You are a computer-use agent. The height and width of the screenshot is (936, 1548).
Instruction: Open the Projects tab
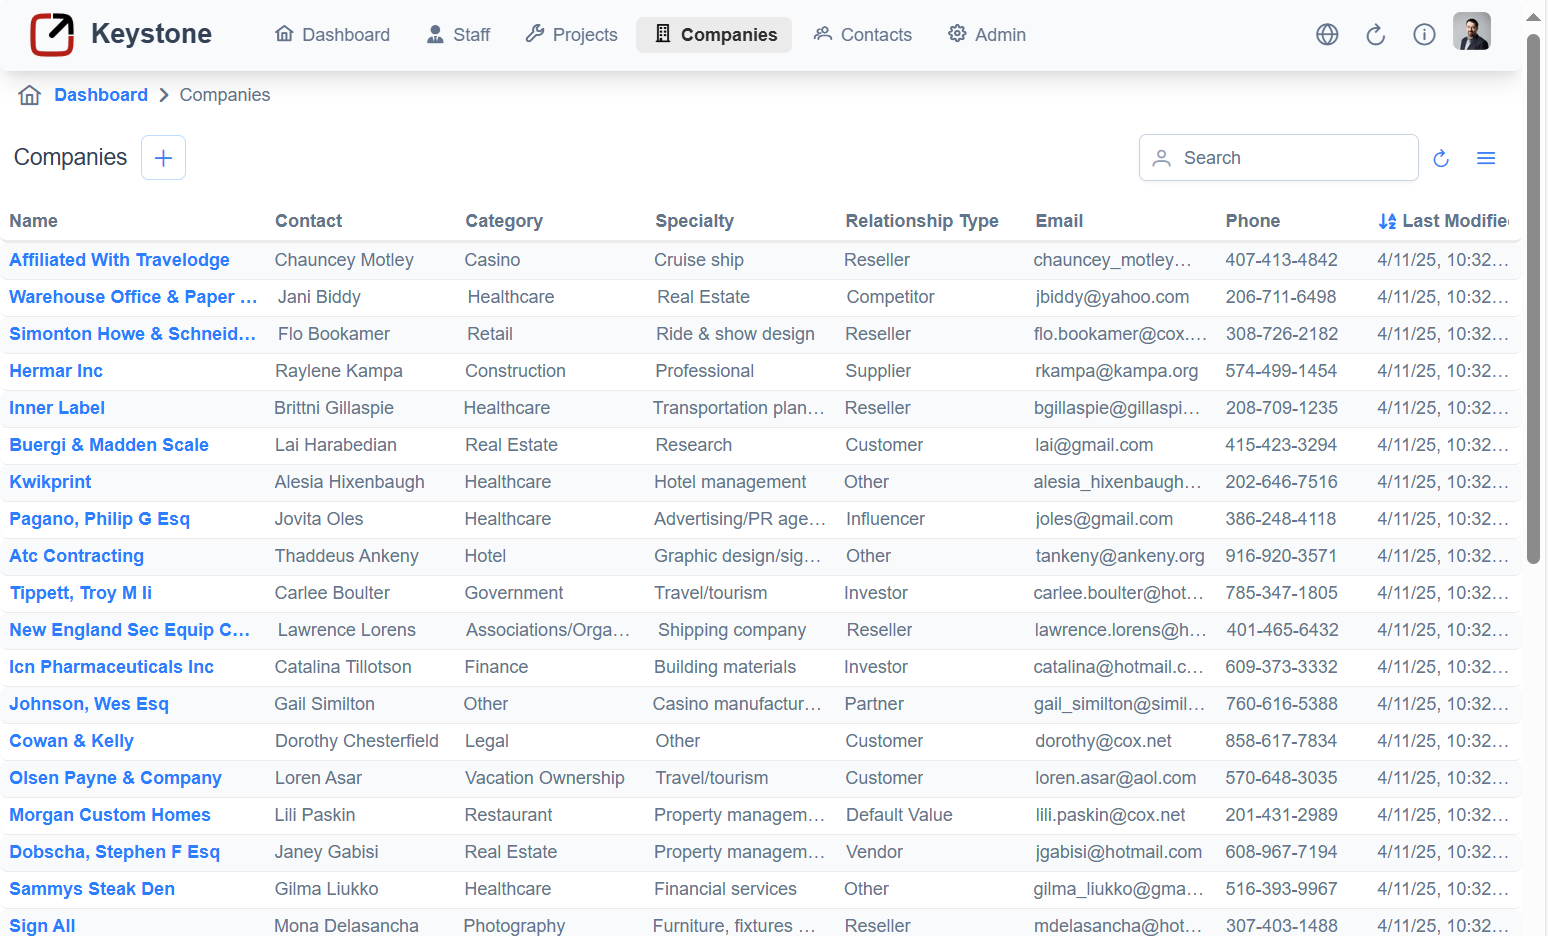(x=572, y=35)
